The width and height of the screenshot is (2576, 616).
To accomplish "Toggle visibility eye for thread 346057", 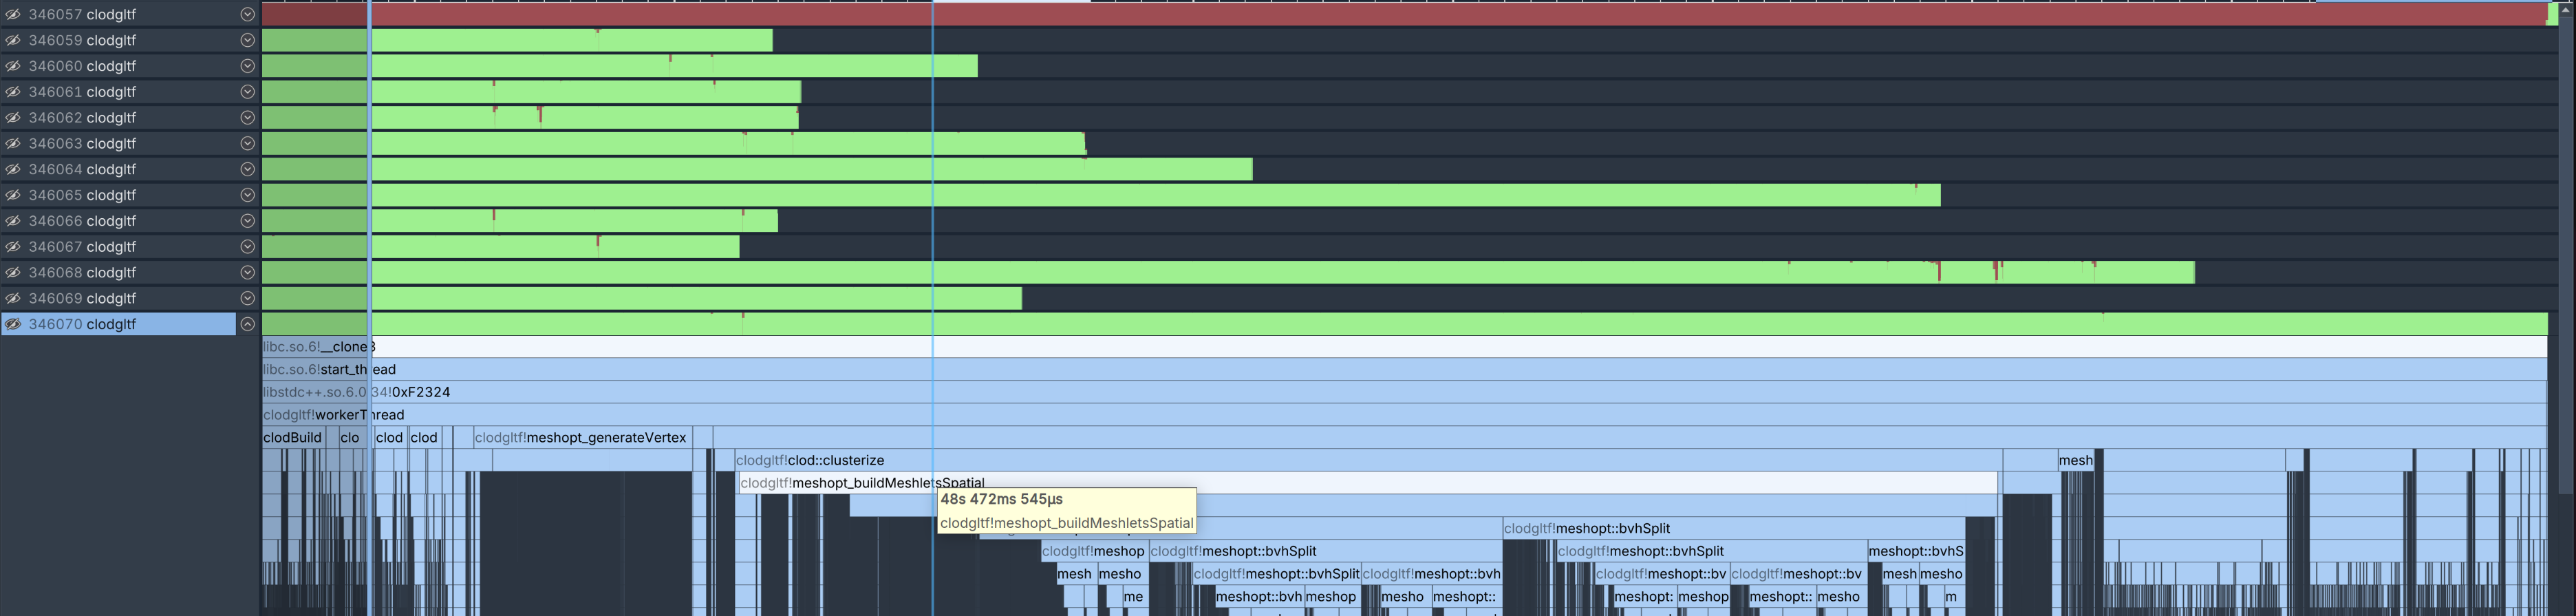I will [x=13, y=15].
